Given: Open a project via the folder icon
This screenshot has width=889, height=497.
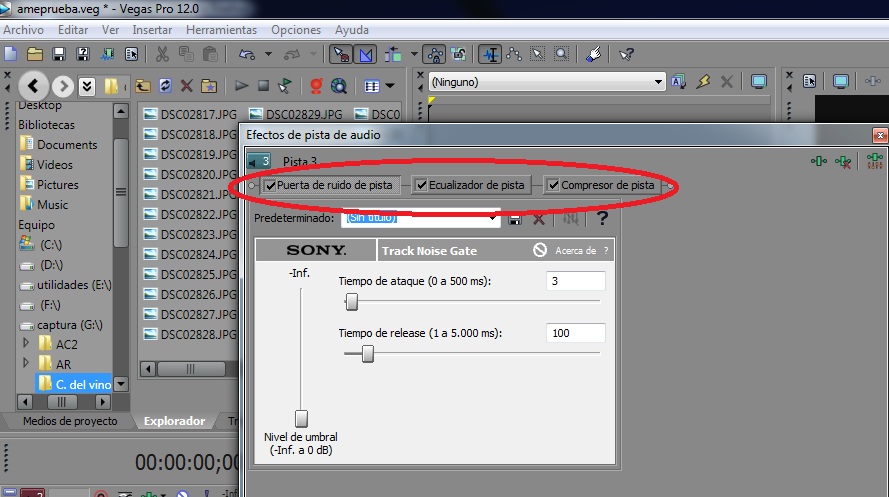Looking at the screenshot, I should [35, 54].
